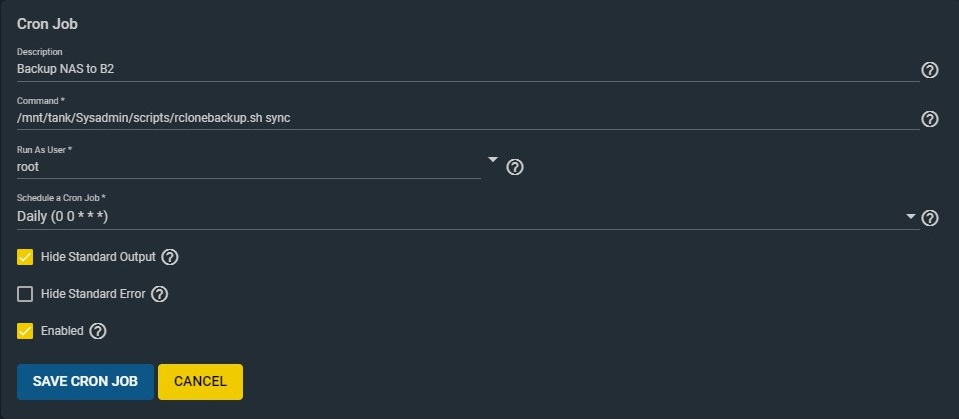This screenshot has width=959, height=419.
Task: Open the schedule dropdown arrow
Action: coord(911,217)
